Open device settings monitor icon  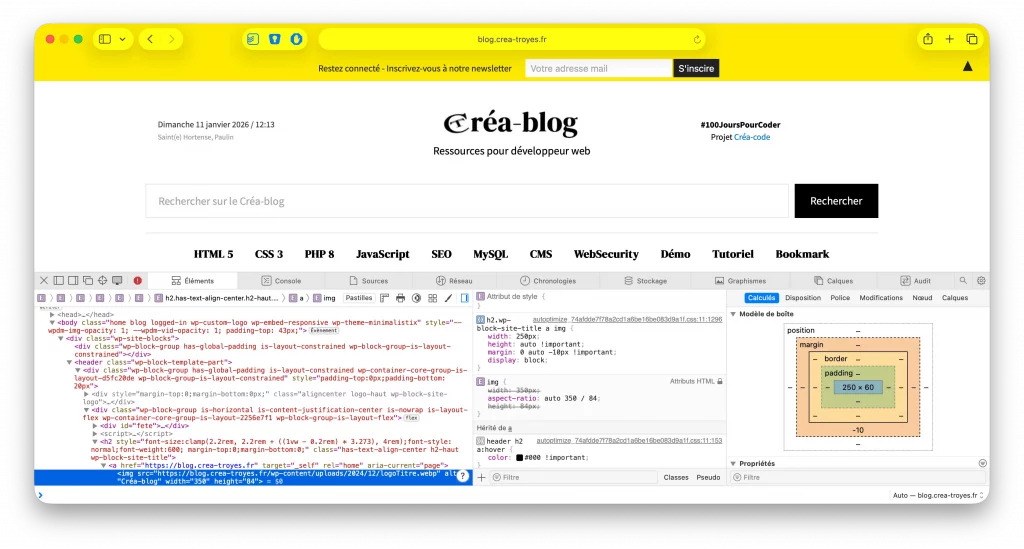(118, 281)
